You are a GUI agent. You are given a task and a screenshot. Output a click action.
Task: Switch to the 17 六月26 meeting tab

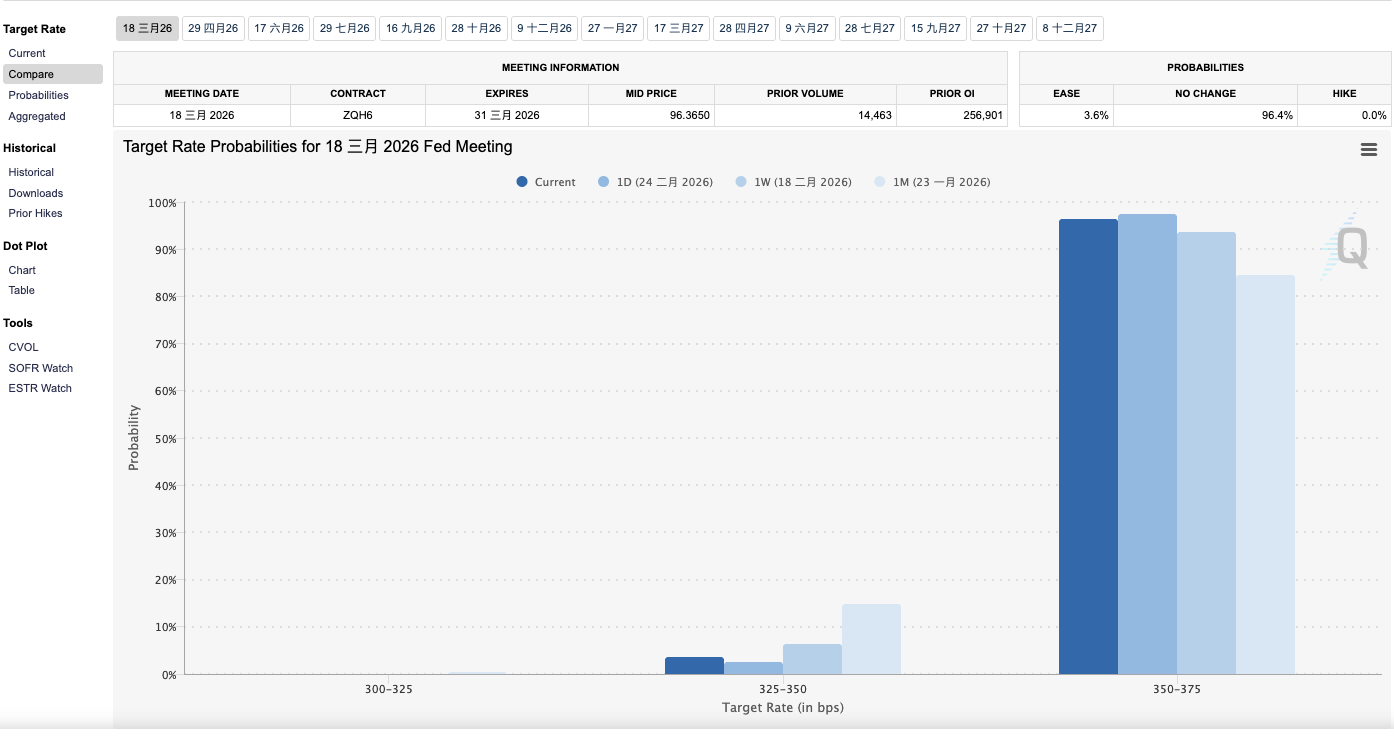click(x=279, y=28)
